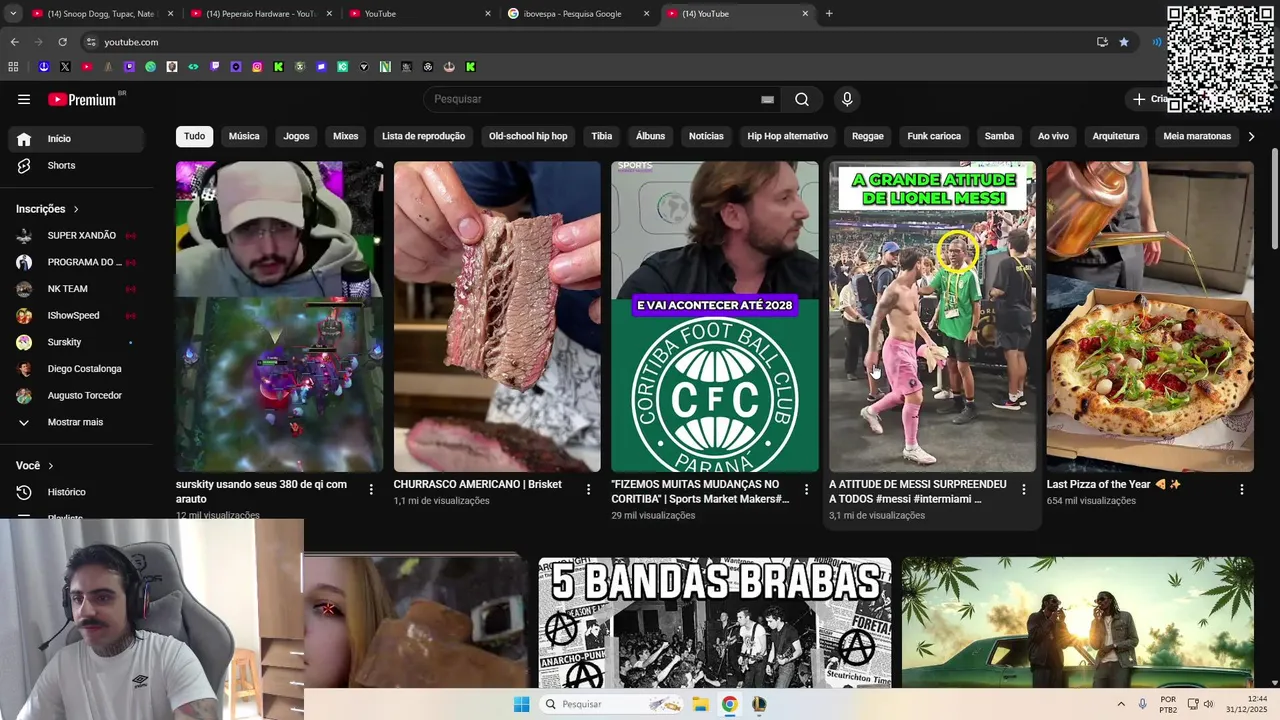Select the Tibia filter chip

(602, 136)
